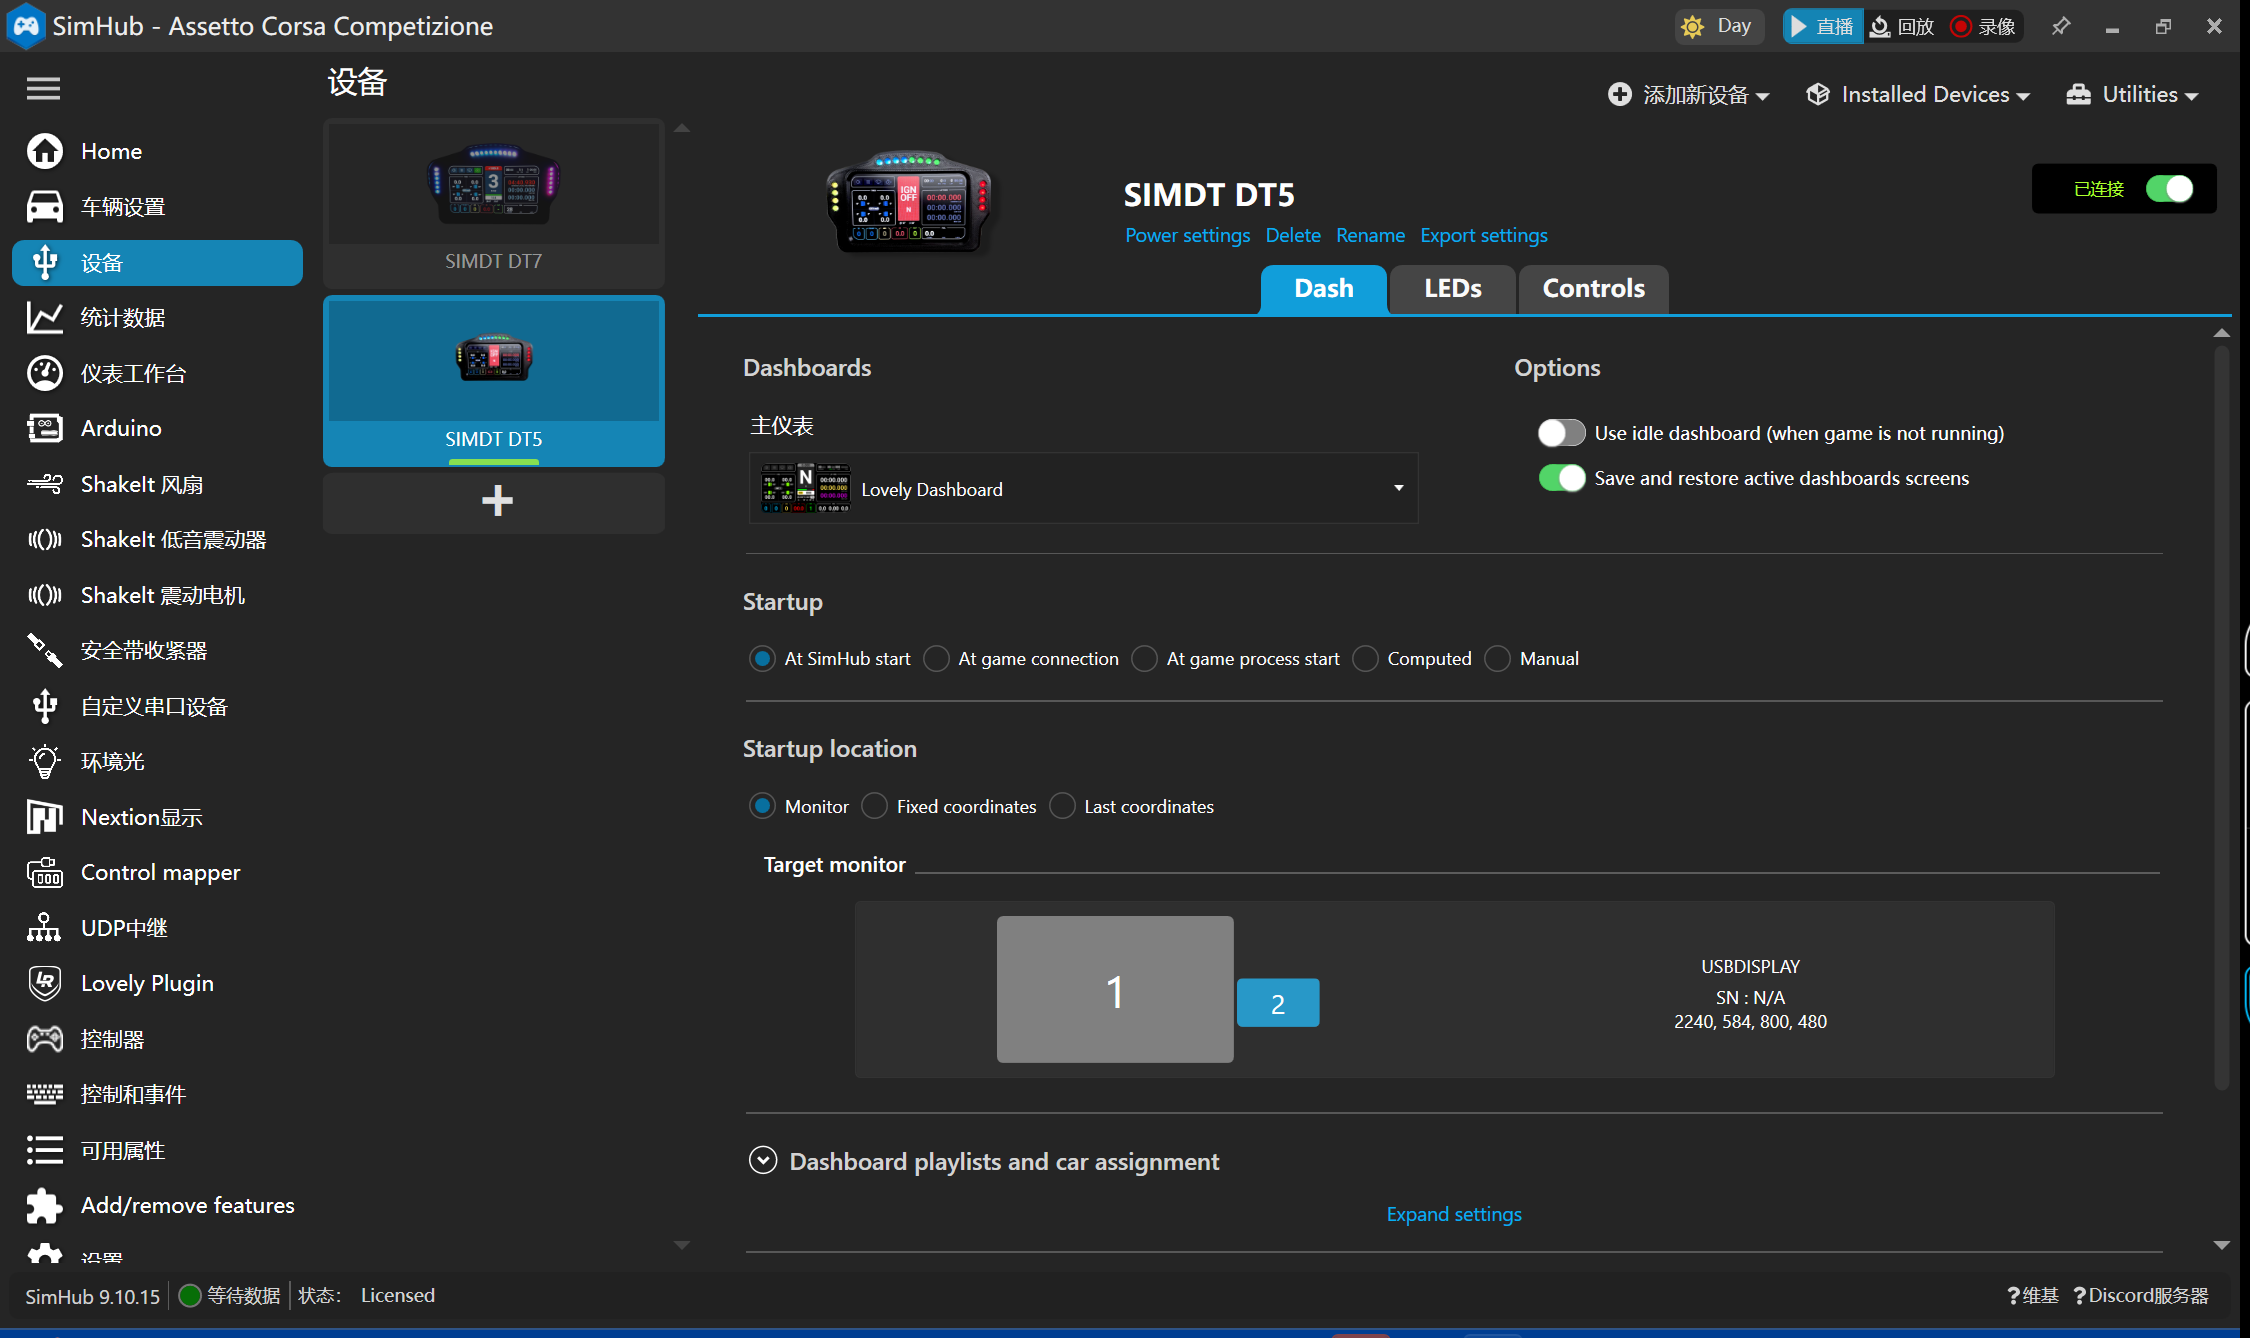Expand Dashboard playlists and car assignment
The width and height of the screenshot is (2250, 1338).
(x=763, y=1160)
